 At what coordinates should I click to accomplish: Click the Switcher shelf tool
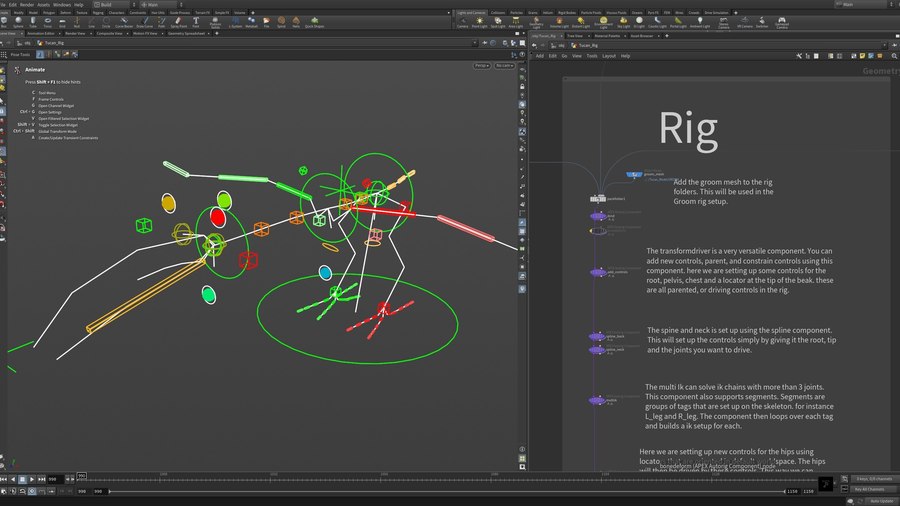point(762,22)
